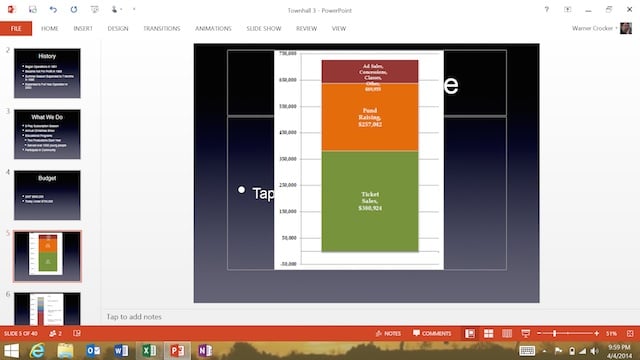Viewport: 640px width, 360px height.
Task: Open the TRANSITIONS ribbon tab
Action: tap(162, 29)
